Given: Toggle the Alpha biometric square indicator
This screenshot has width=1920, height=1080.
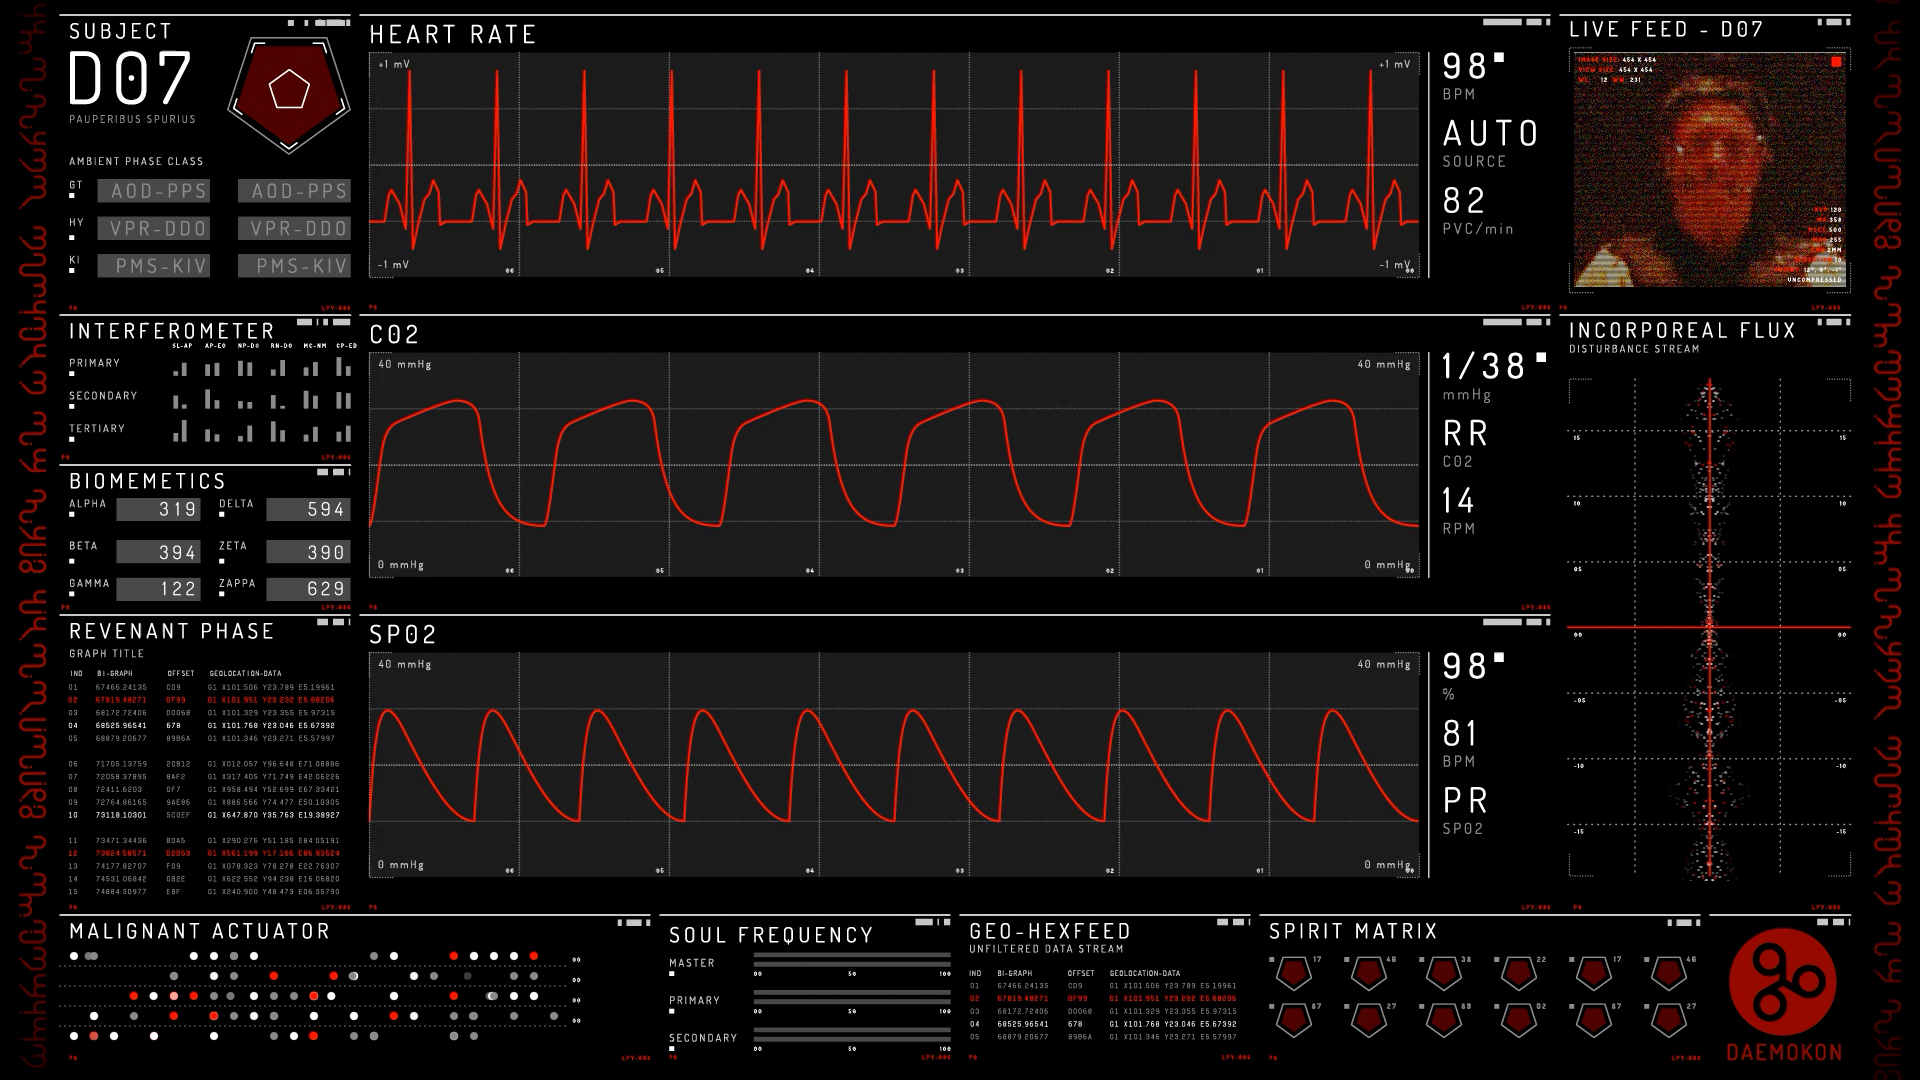Looking at the screenshot, I should pos(72,516).
